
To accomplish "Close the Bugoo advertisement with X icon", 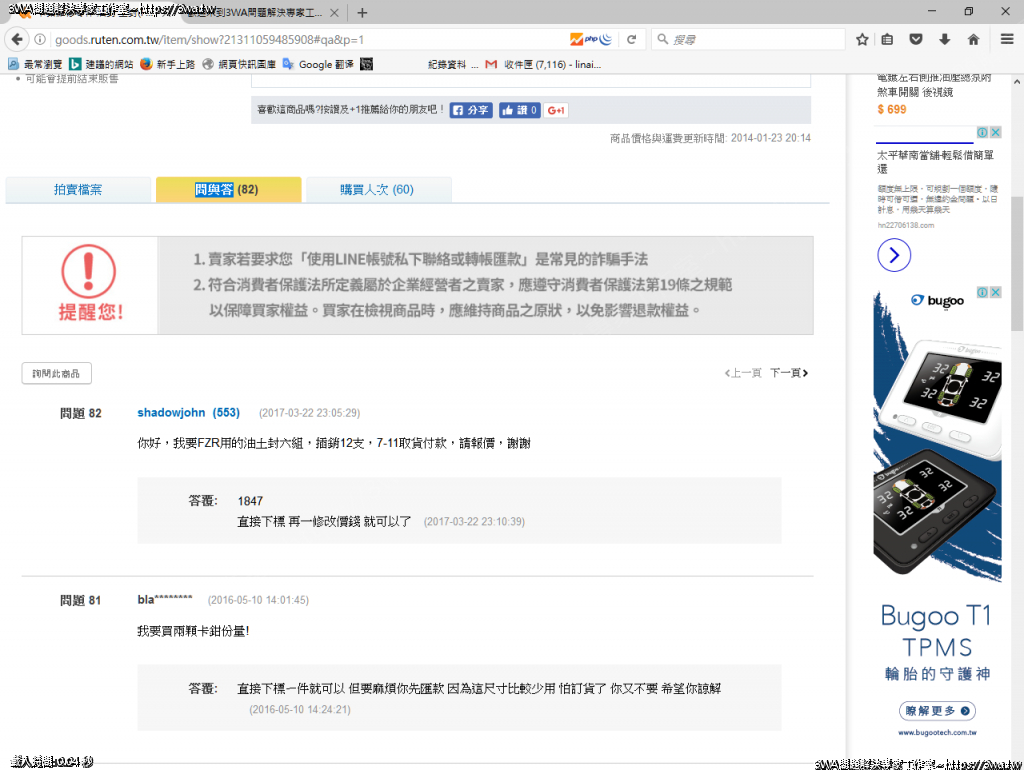I will click(995, 292).
